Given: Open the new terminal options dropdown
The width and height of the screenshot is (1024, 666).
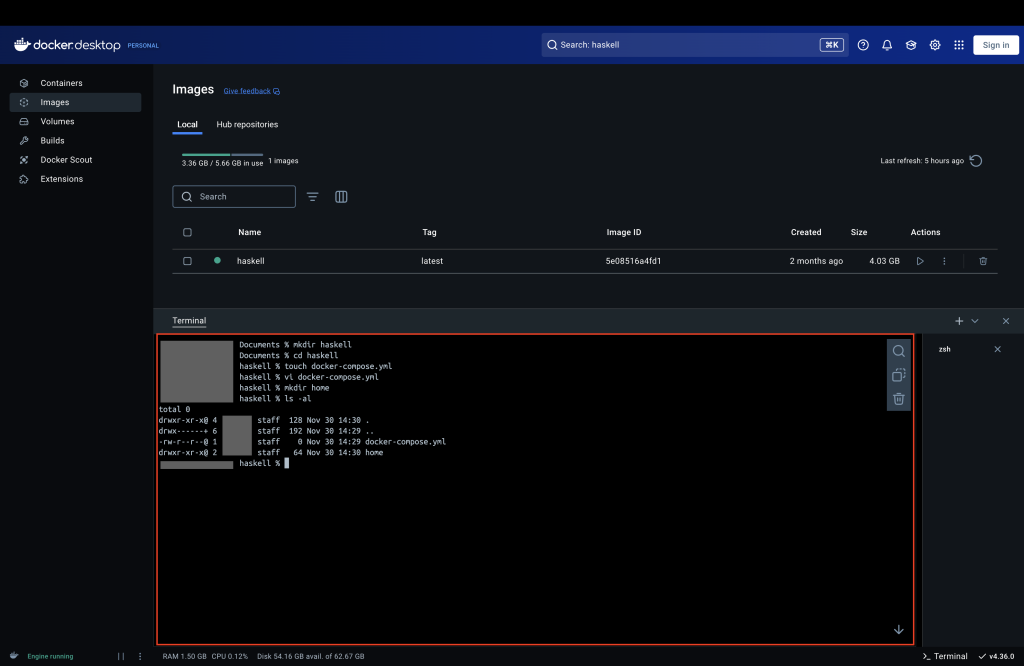Looking at the screenshot, I should point(973,321).
